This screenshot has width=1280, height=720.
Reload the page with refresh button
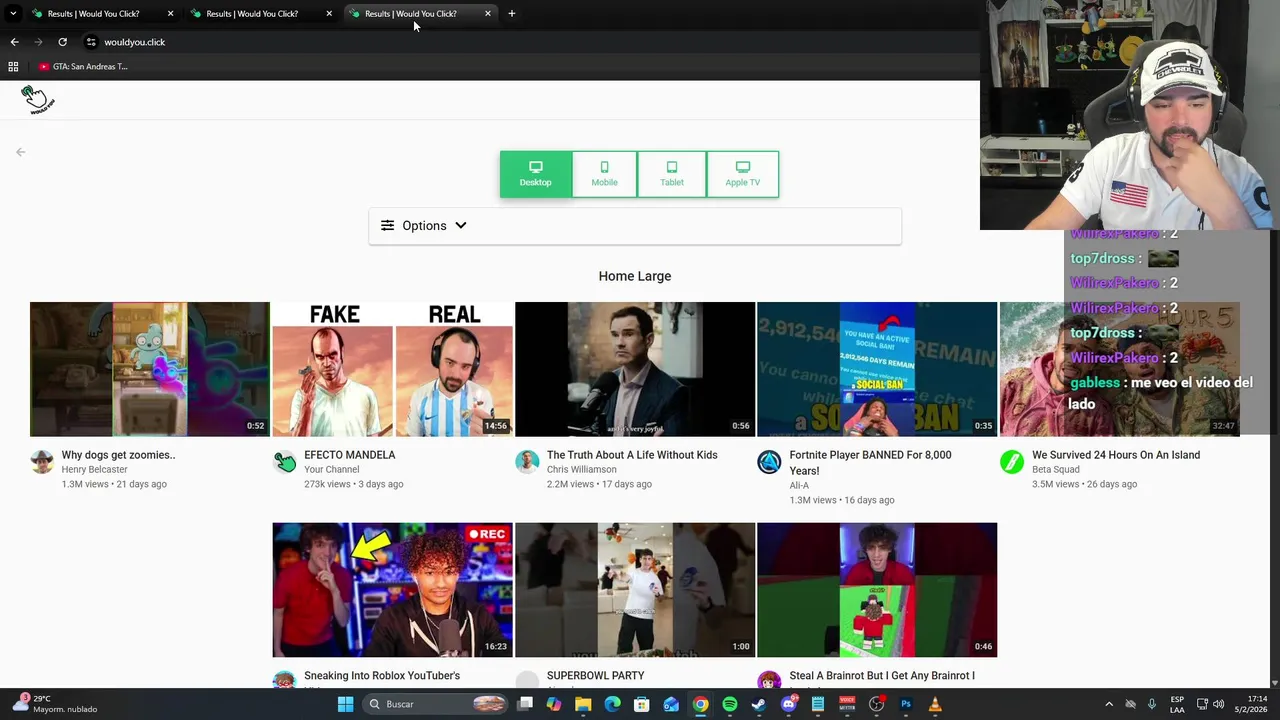pyautogui.click(x=62, y=42)
